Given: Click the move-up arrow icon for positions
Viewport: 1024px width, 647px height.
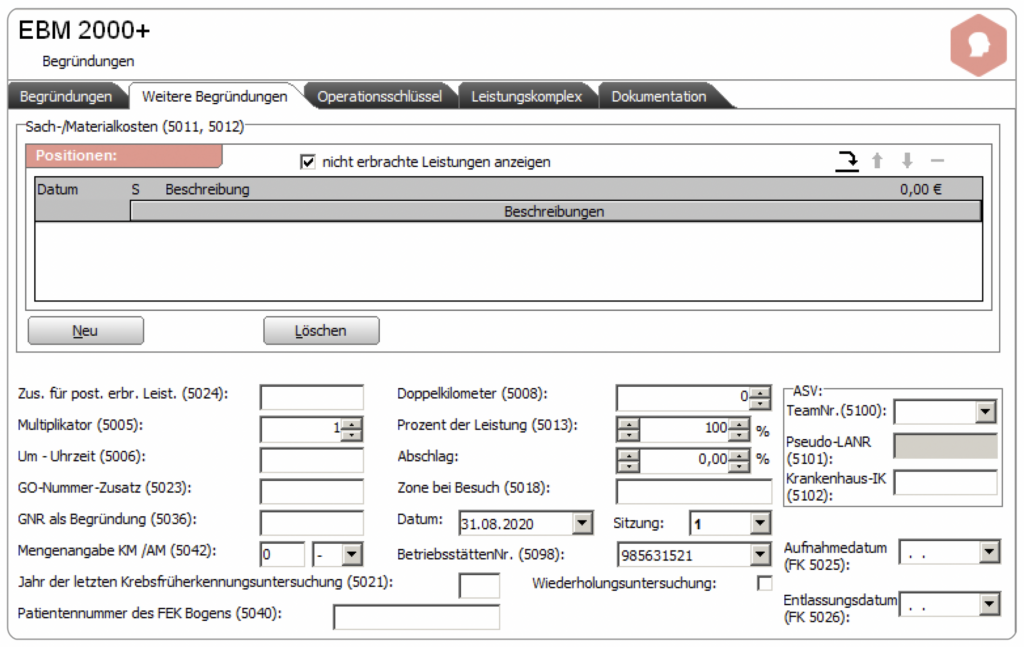Looking at the screenshot, I should 877,161.
